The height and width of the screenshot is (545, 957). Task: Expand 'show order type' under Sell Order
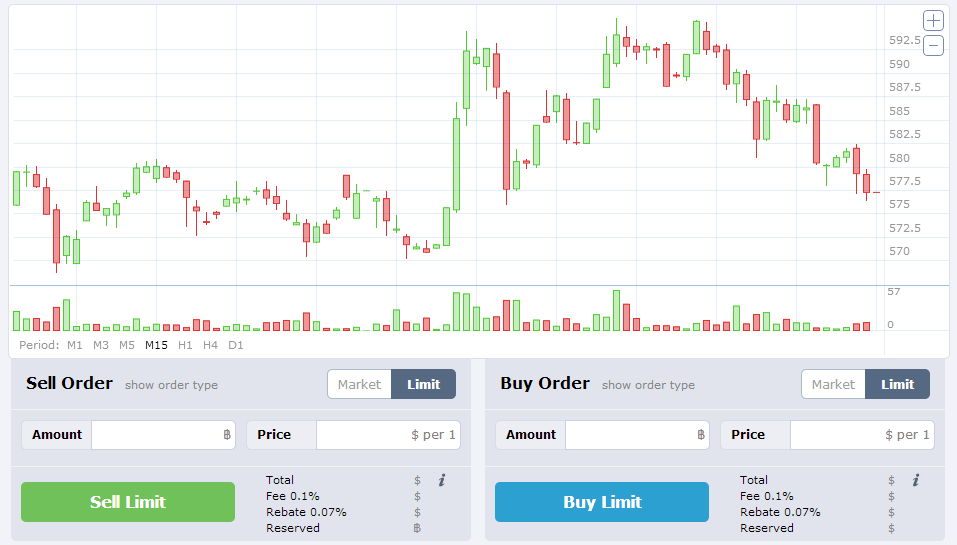(171, 385)
